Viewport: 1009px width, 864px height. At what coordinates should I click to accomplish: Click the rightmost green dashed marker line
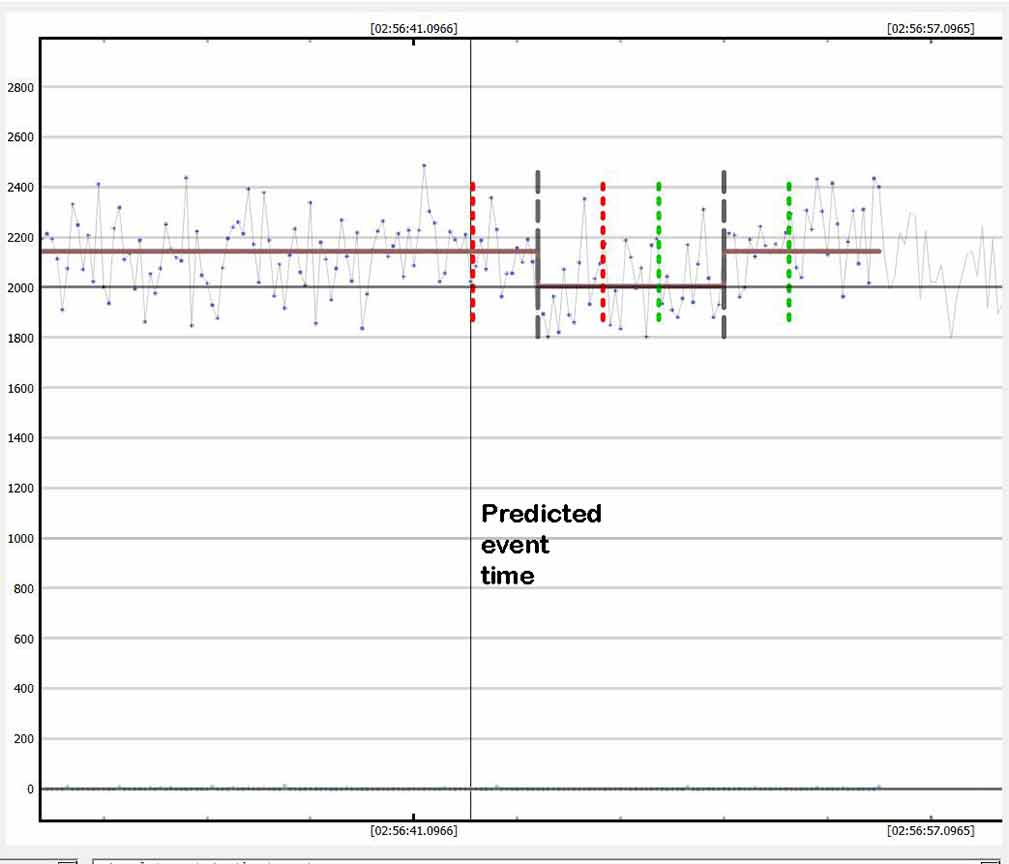click(789, 252)
